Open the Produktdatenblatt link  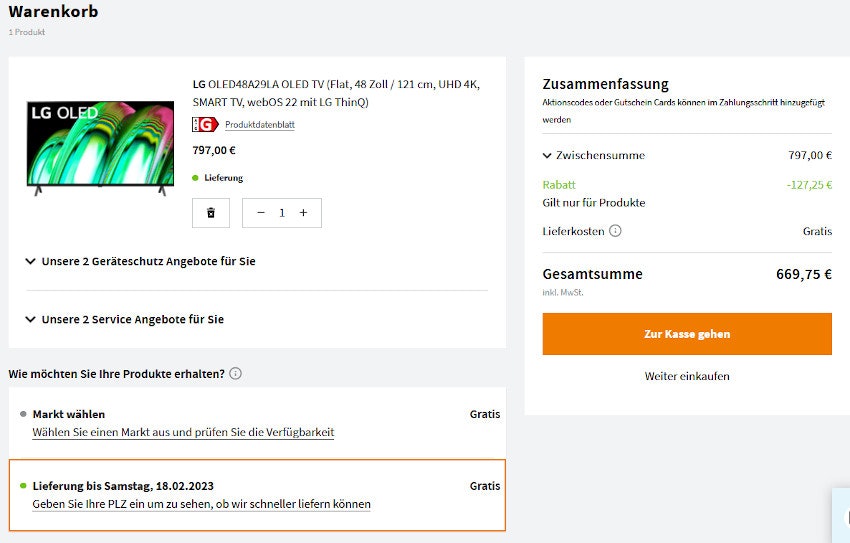click(x=259, y=125)
